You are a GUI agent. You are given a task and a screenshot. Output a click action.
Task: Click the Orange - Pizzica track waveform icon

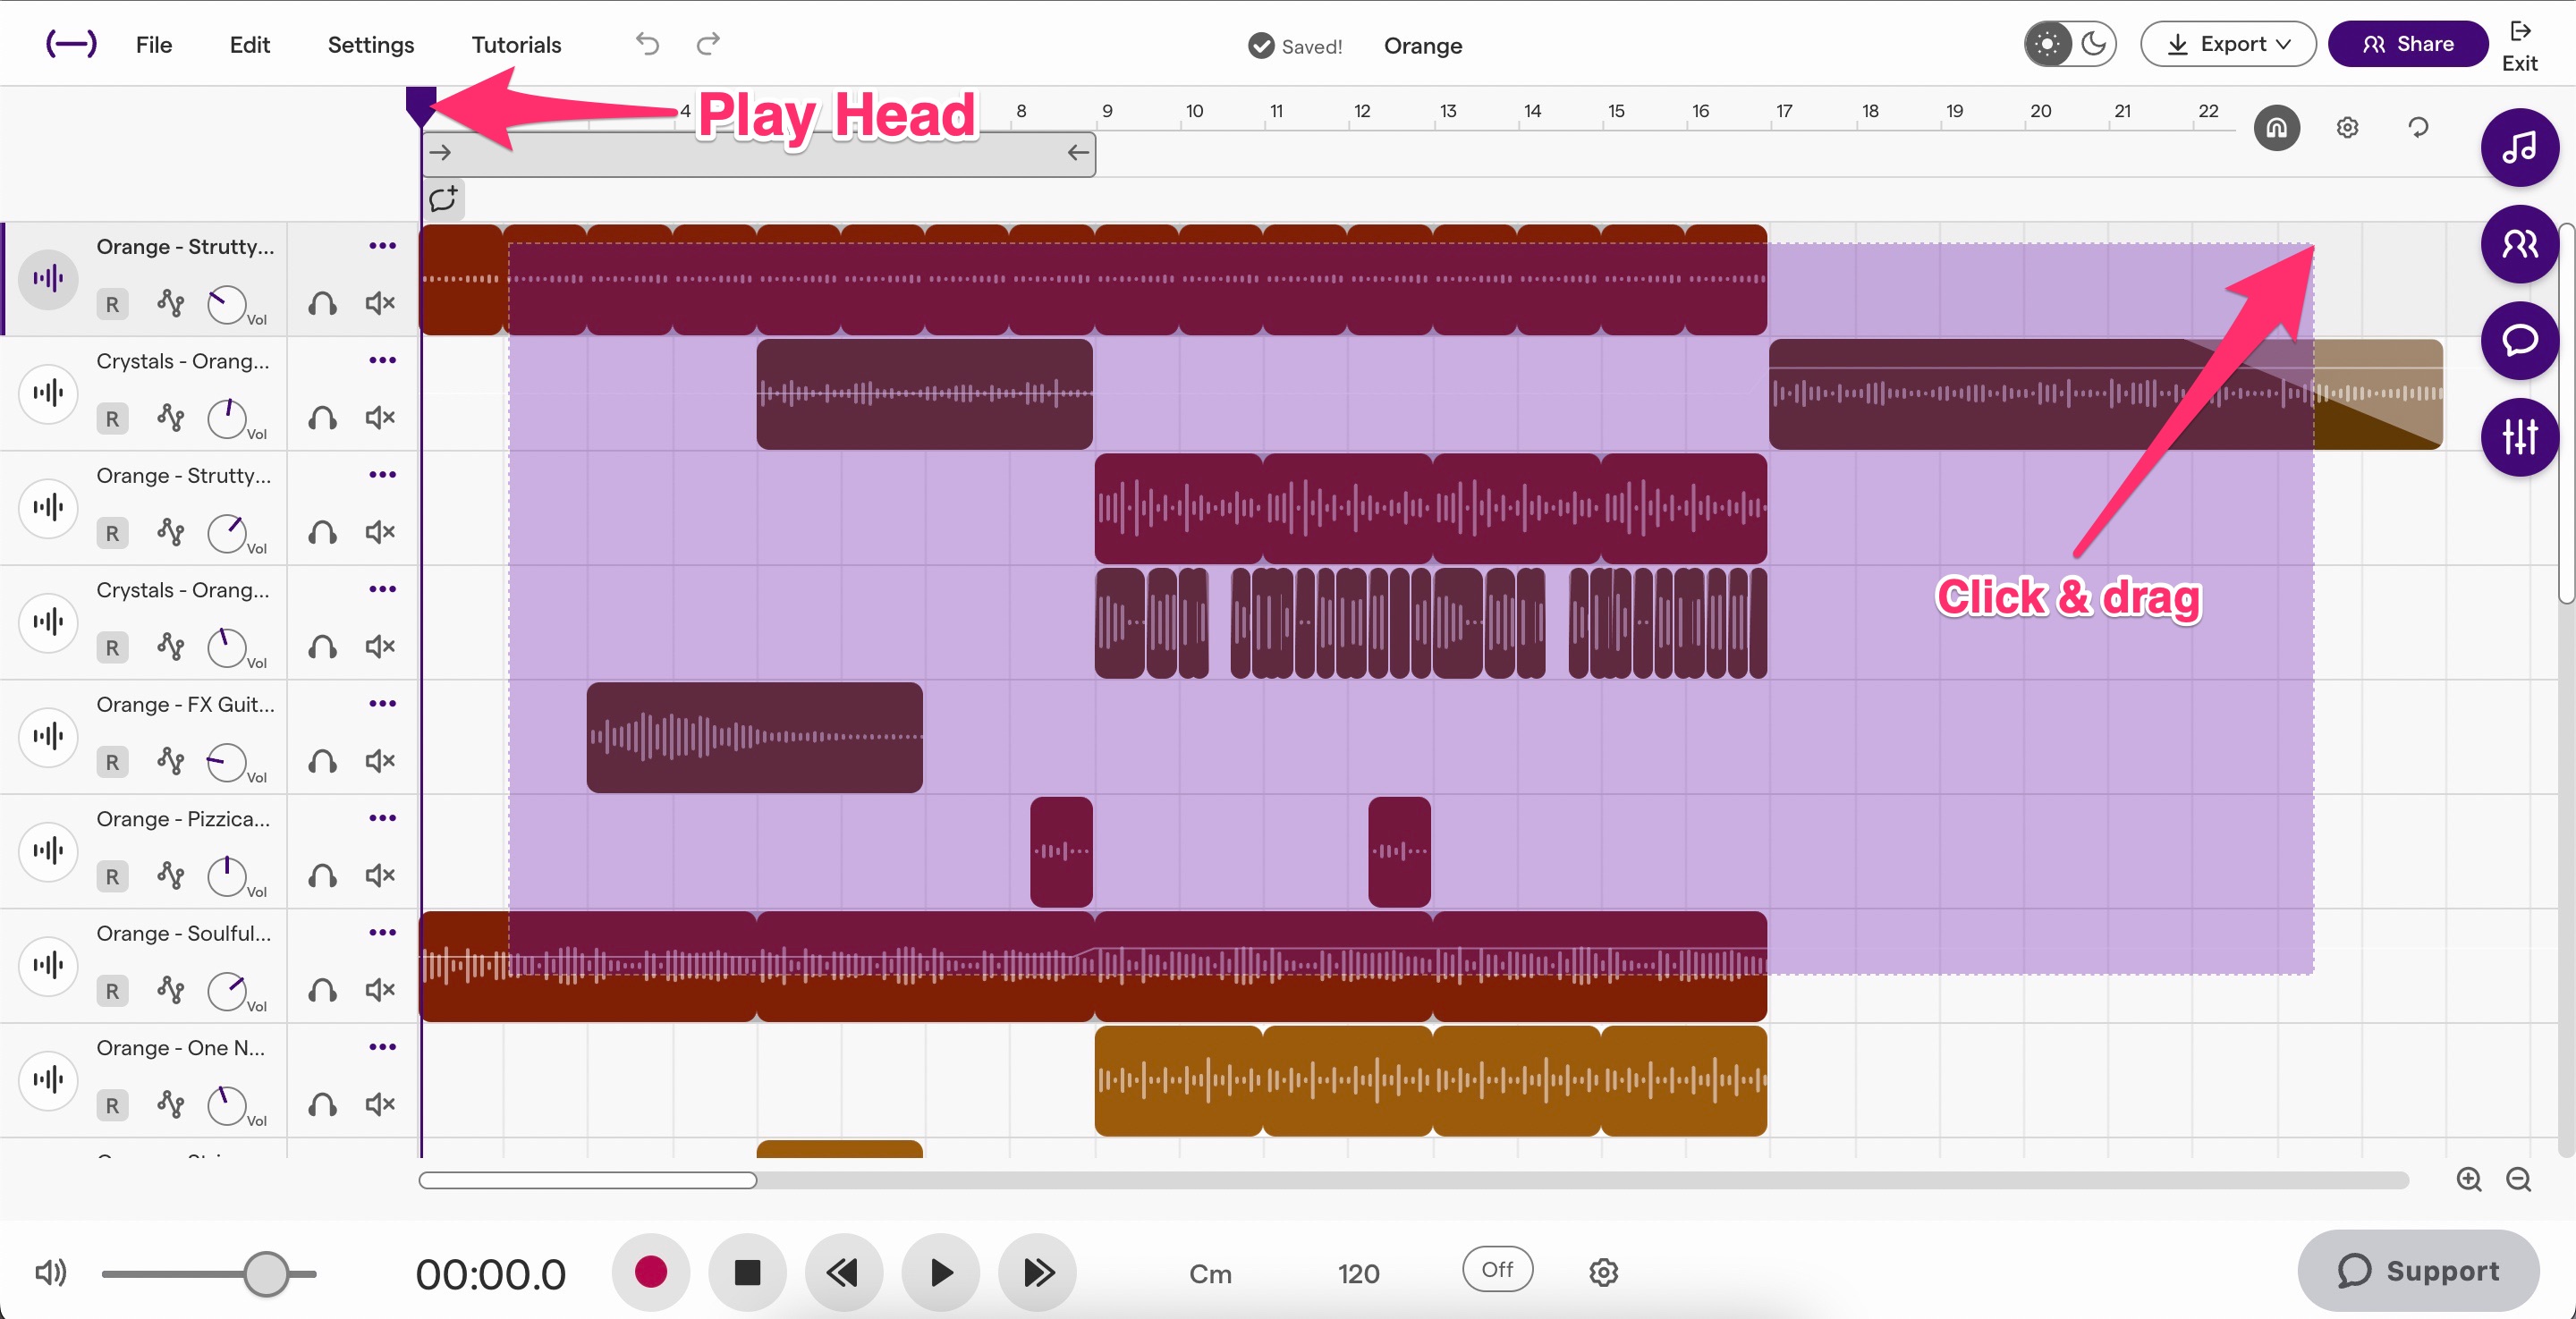coord(48,851)
